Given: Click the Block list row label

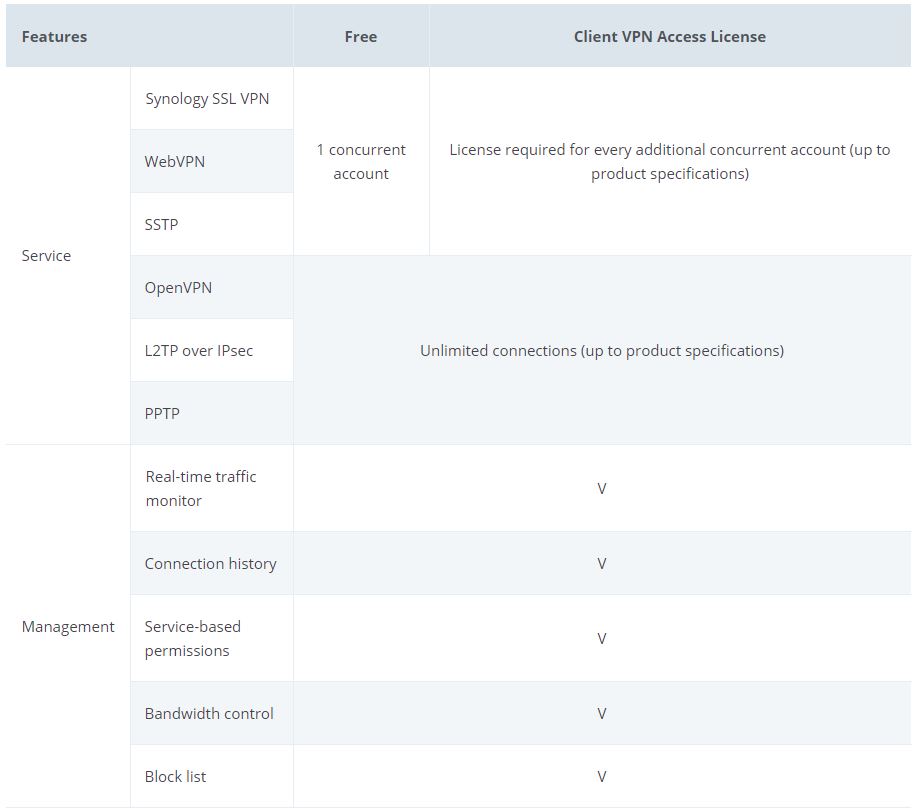Looking at the screenshot, I should [x=176, y=777].
